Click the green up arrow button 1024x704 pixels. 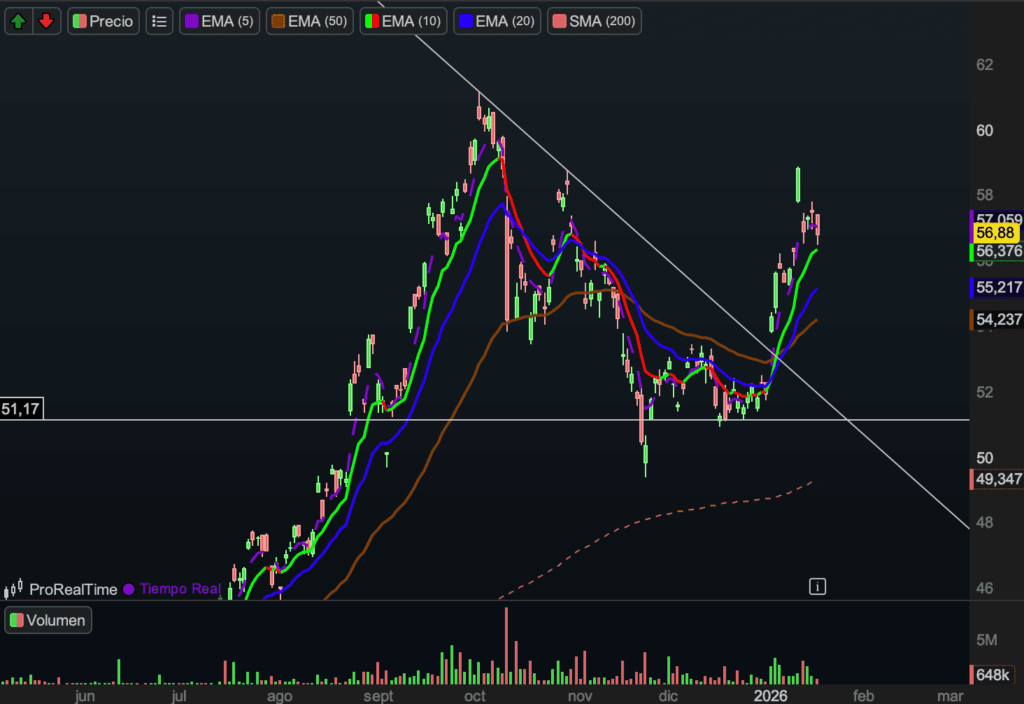19,21
